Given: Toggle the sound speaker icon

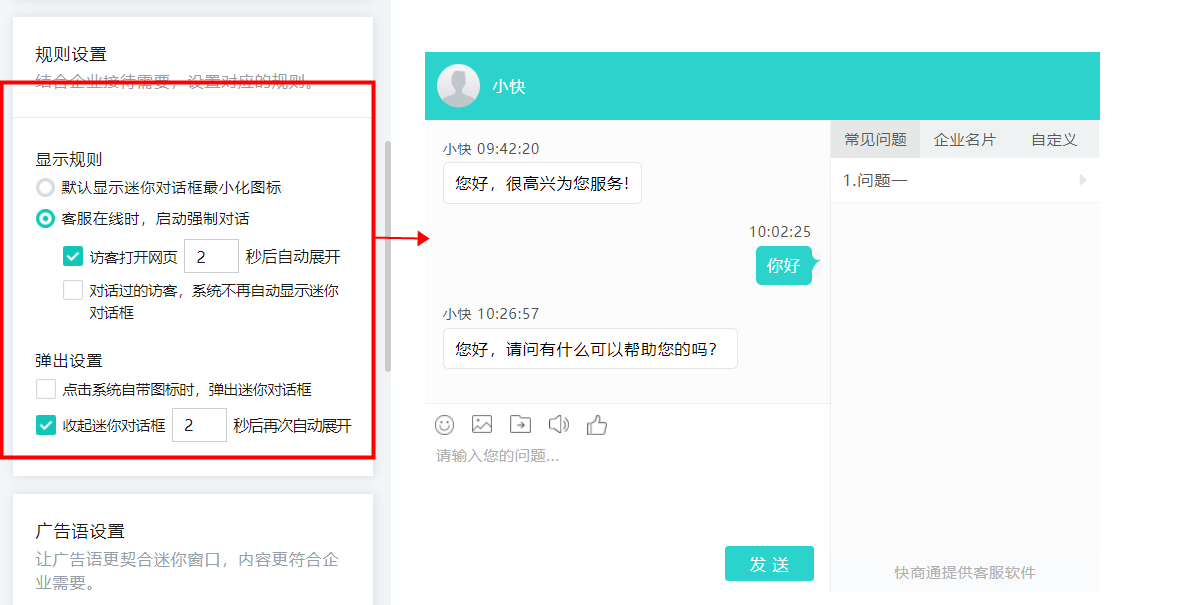Looking at the screenshot, I should (x=559, y=425).
